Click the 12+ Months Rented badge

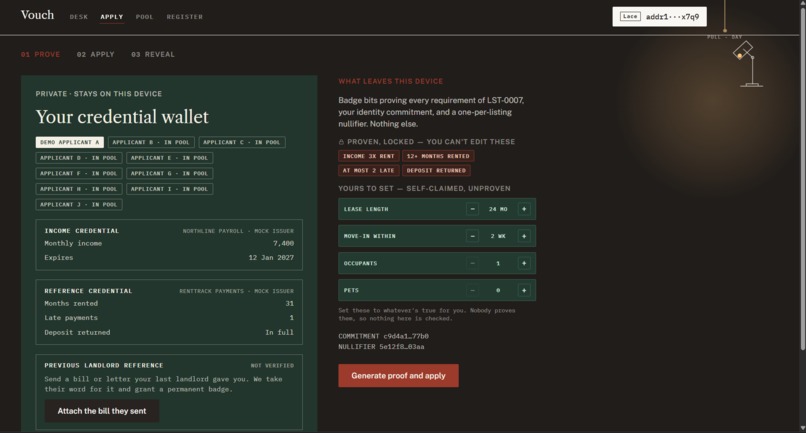(x=438, y=156)
